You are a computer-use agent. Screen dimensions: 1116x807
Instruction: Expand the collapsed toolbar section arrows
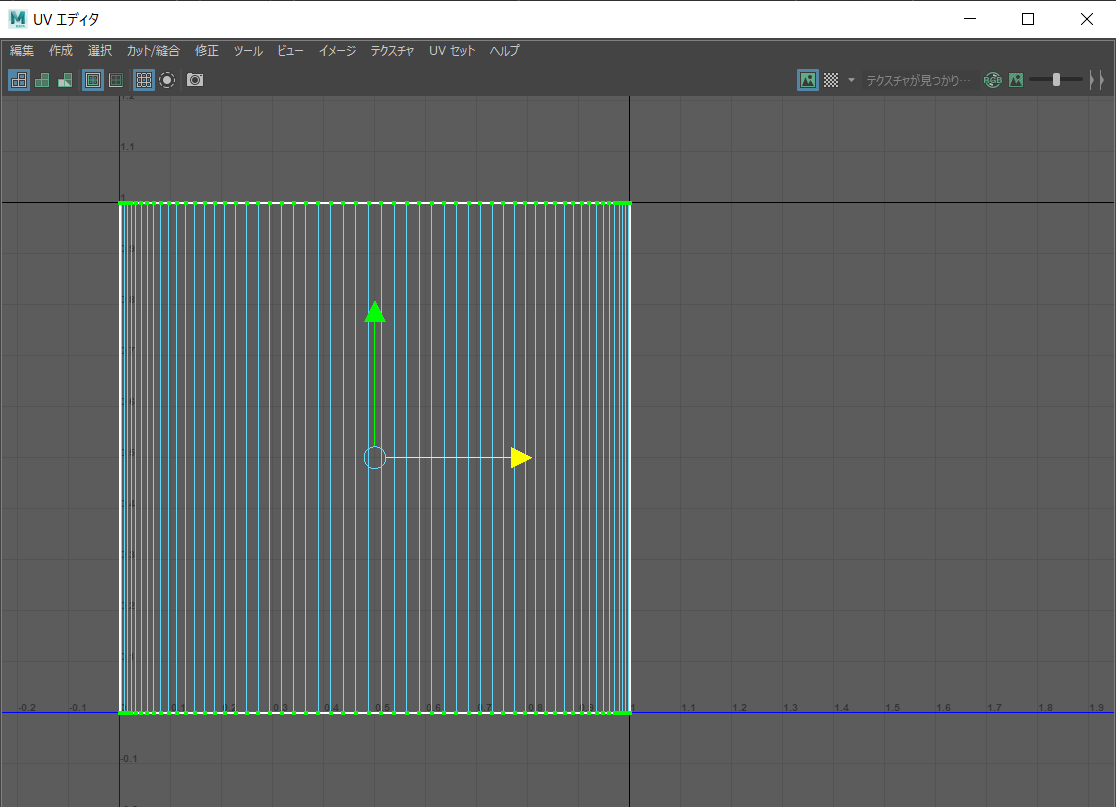pyautogui.click(x=1097, y=80)
